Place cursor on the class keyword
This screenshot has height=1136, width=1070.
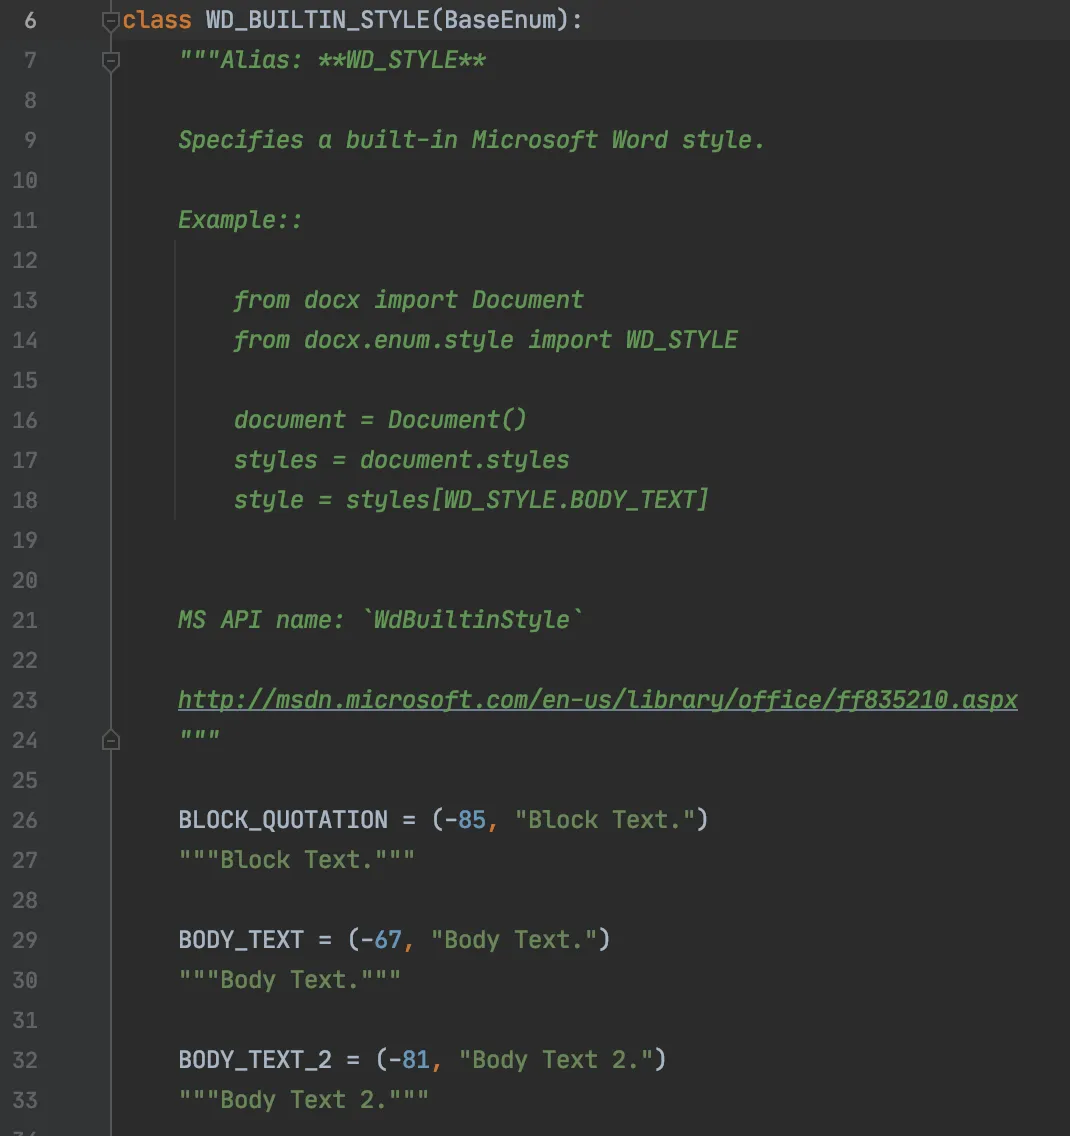coord(156,20)
